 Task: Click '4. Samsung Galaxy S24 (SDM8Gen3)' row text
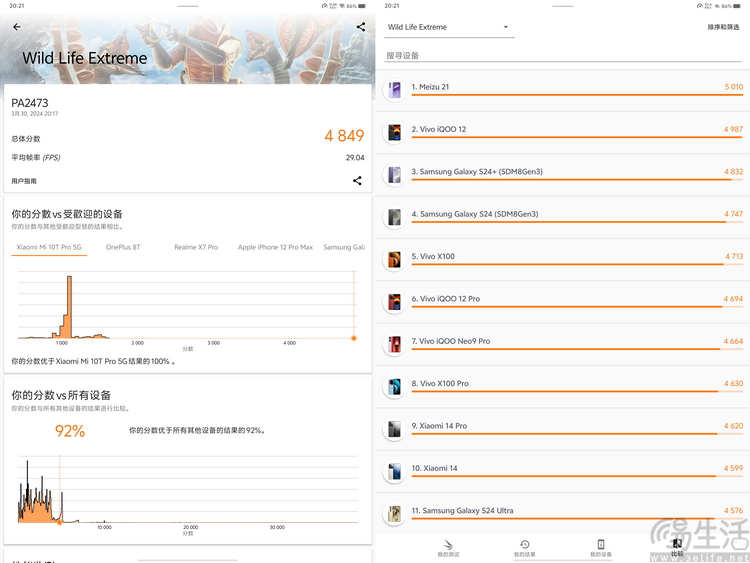coord(475,214)
